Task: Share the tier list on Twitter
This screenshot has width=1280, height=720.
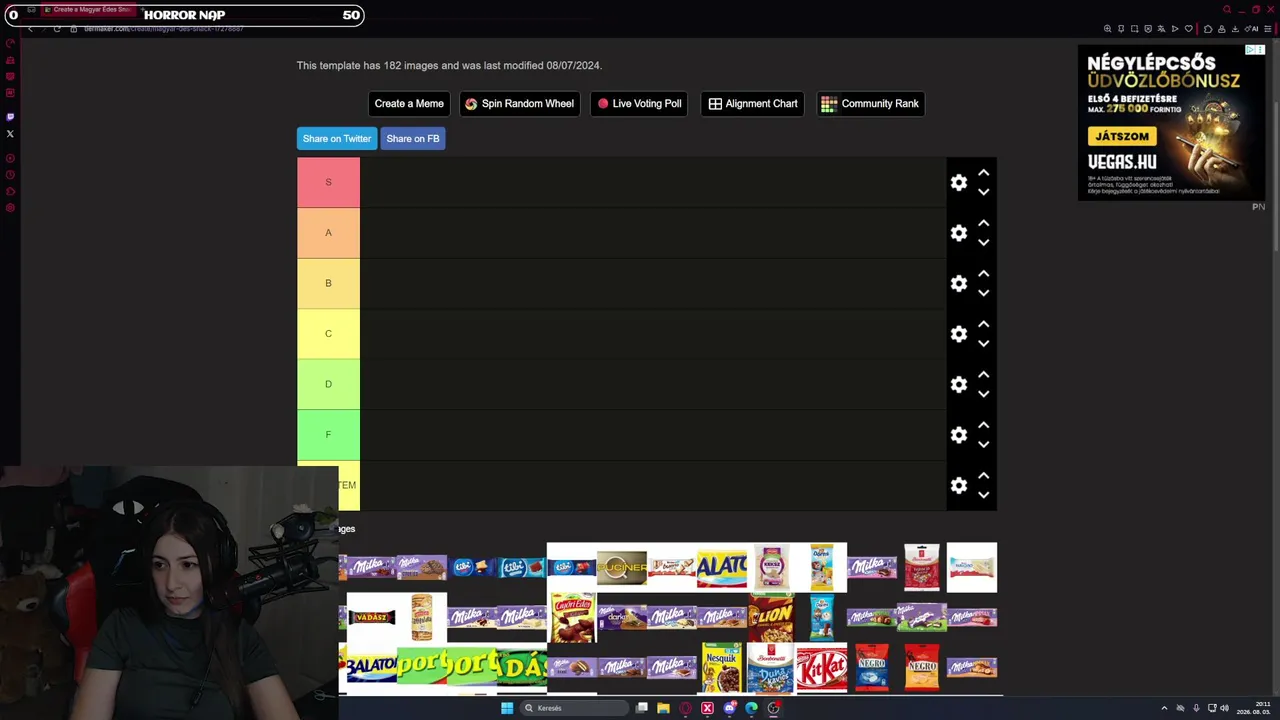Action: pos(337,138)
